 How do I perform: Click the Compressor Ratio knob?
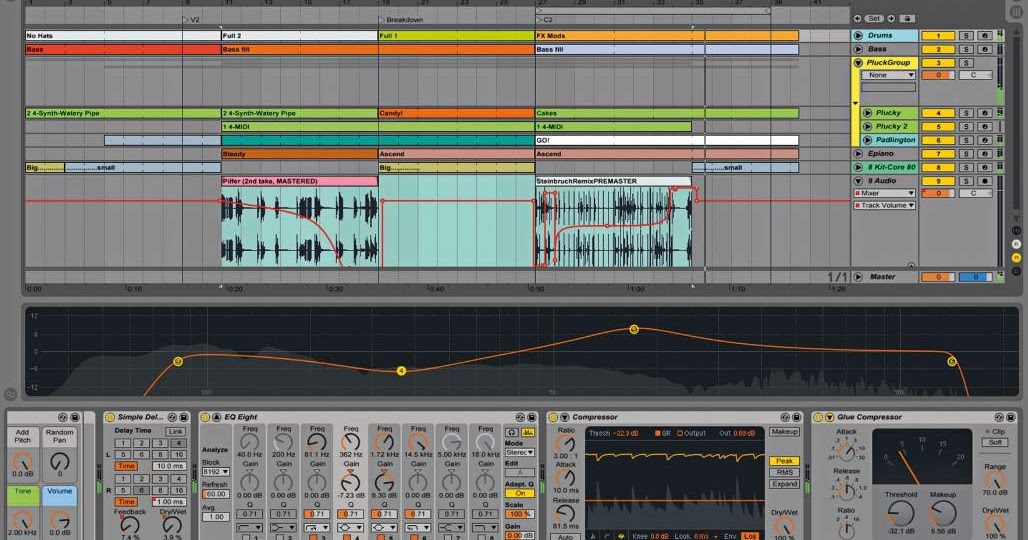[565, 443]
